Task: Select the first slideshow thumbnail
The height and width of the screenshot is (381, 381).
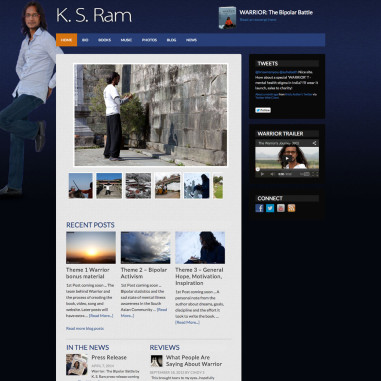Action: [81, 186]
